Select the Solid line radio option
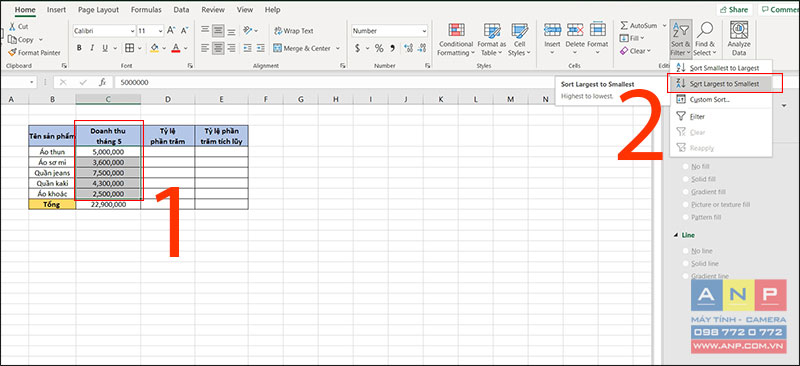The height and width of the screenshot is (366, 800). click(686, 264)
